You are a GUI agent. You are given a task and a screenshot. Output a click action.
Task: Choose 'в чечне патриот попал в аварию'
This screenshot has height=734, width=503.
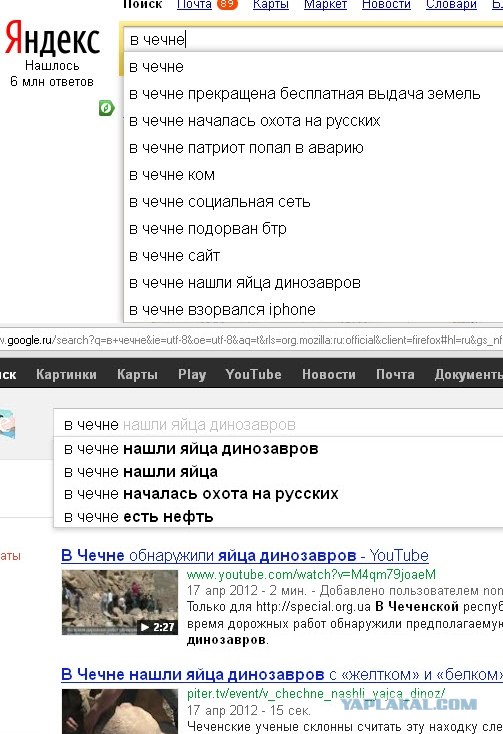[x=313, y=148]
